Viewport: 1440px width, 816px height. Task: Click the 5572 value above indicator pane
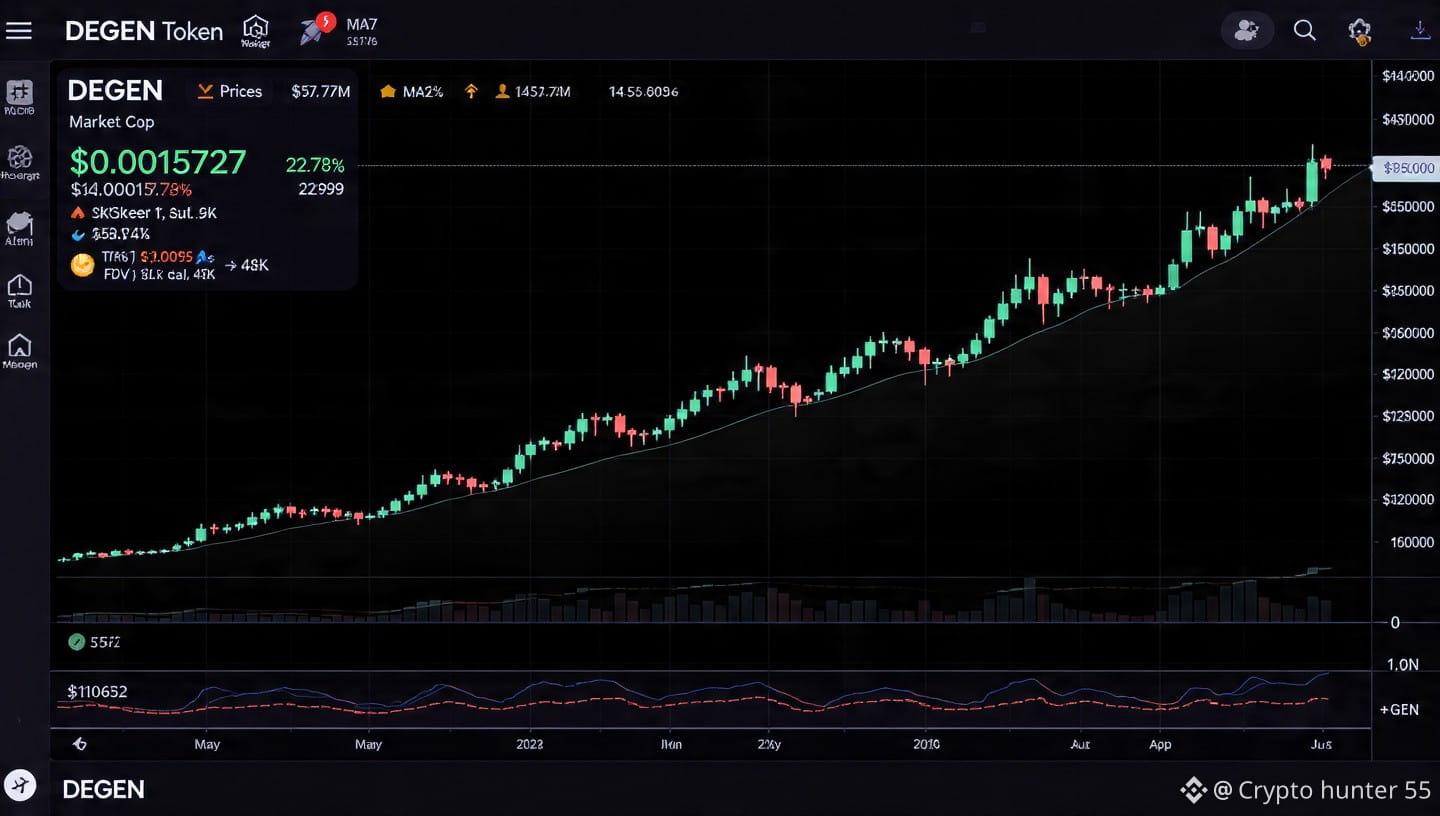[x=105, y=643]
